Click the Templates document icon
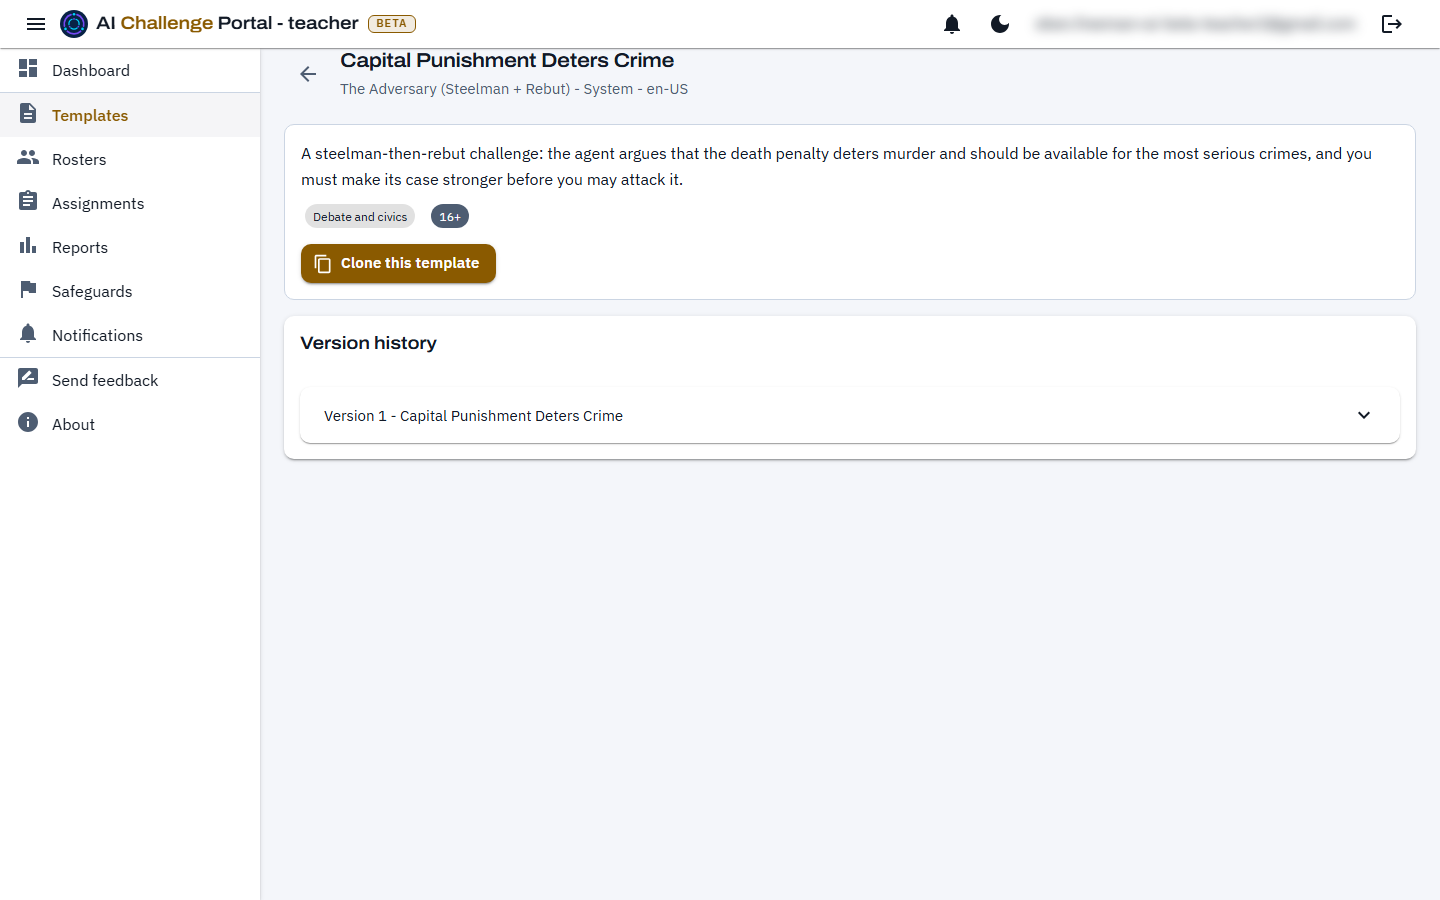Screen dimensions: 1440x900 point(28,114)
